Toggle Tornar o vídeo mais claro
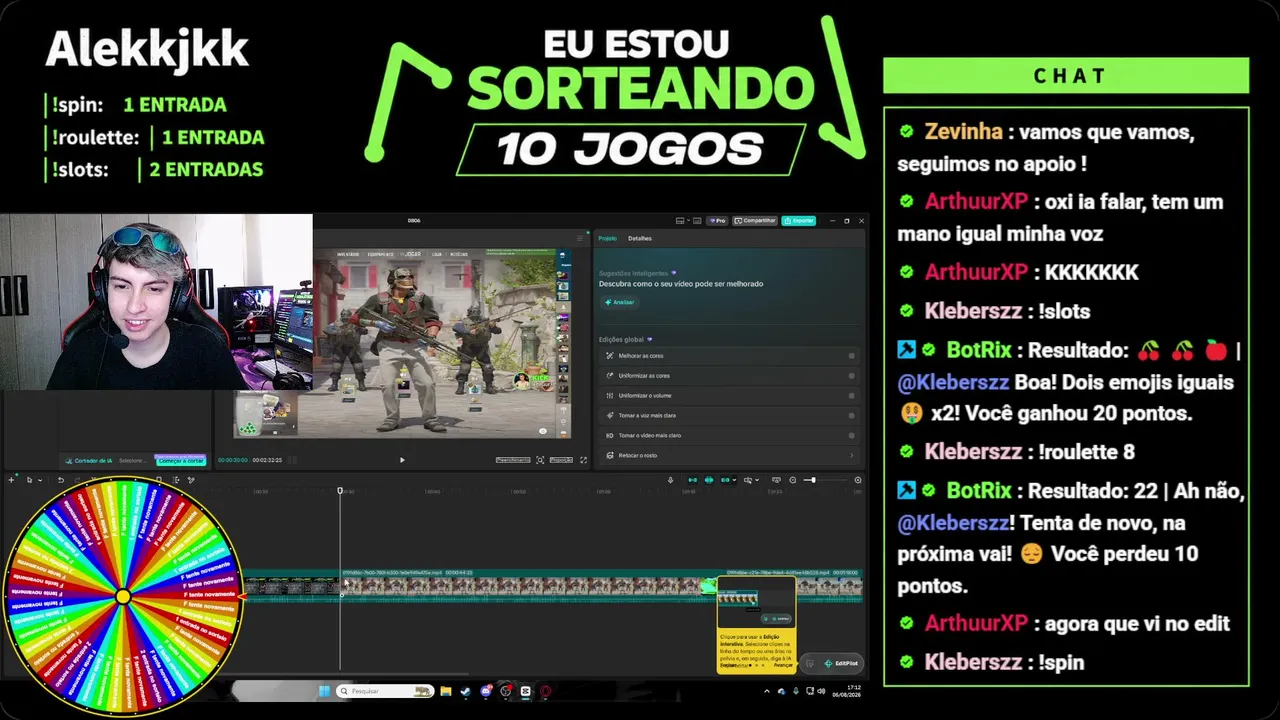 (852, 435)
